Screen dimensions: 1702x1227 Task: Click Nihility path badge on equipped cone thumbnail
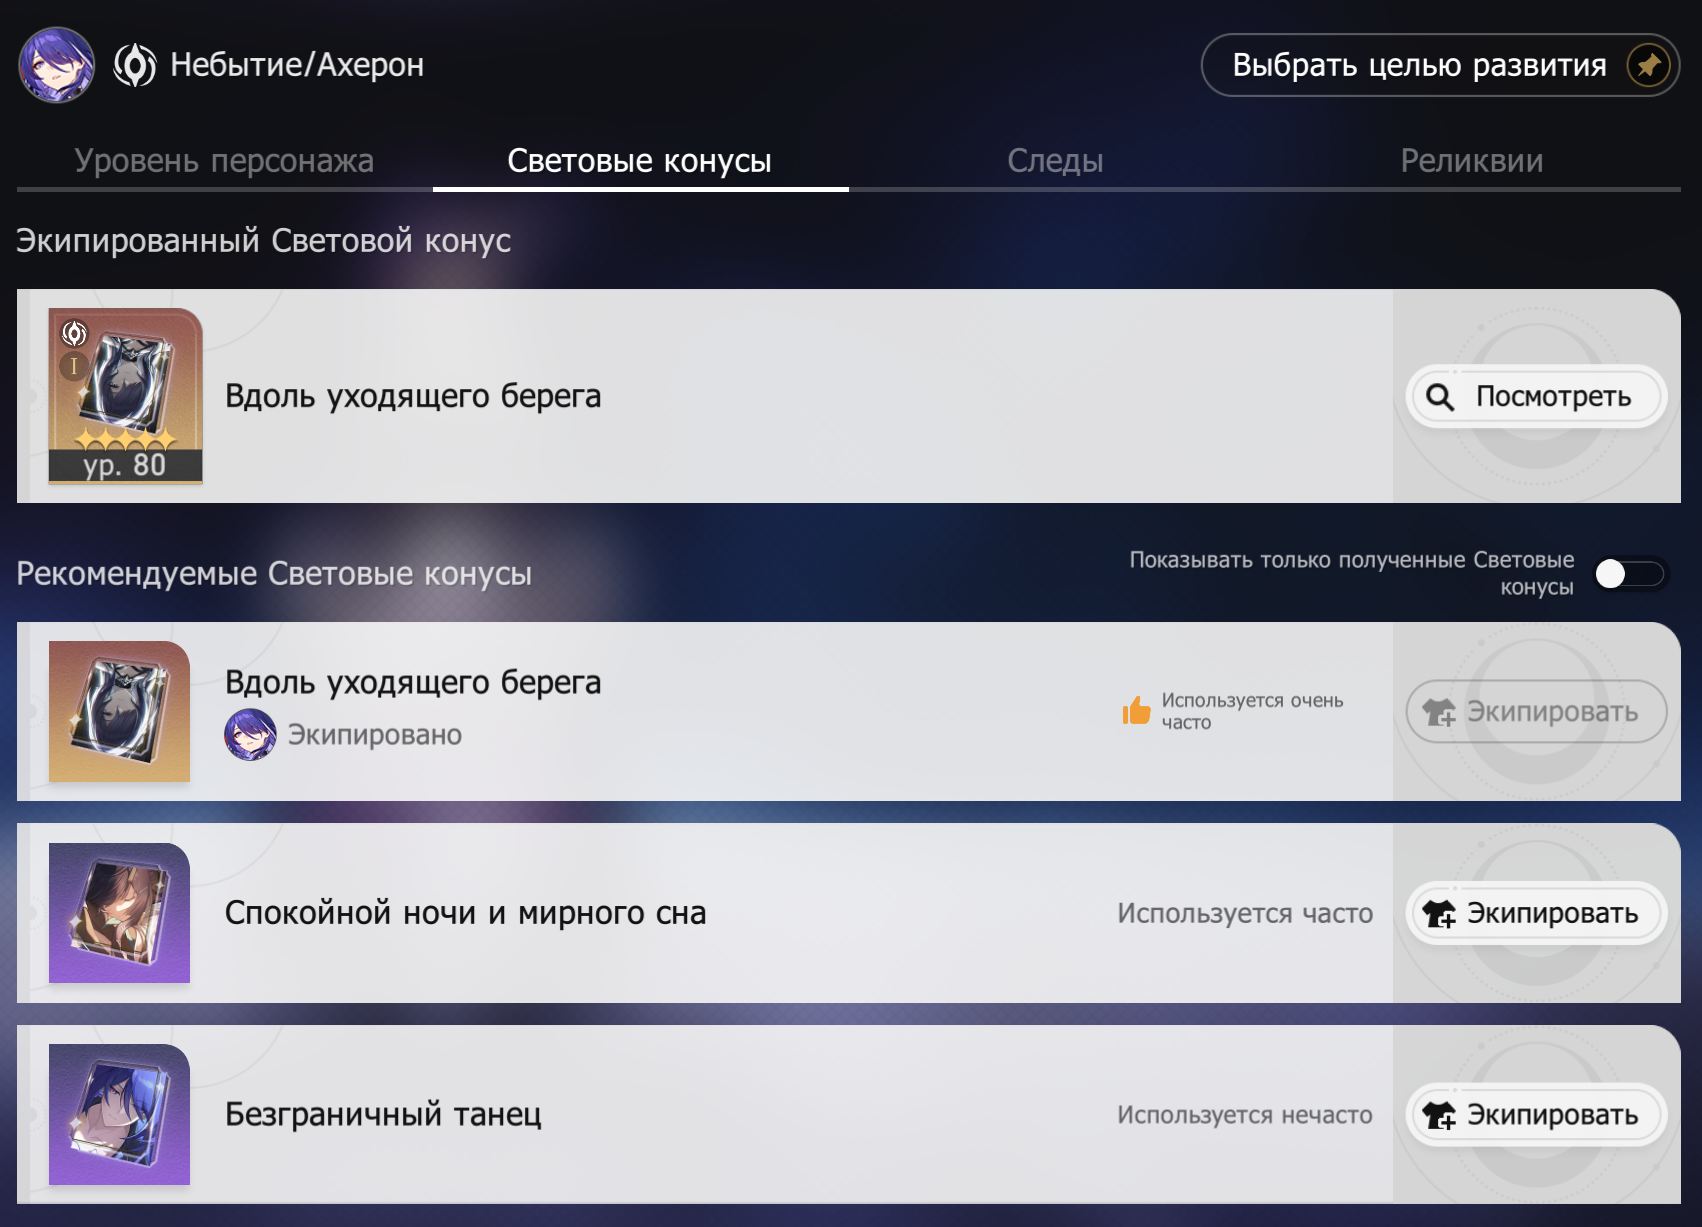(x=75, y=333)
